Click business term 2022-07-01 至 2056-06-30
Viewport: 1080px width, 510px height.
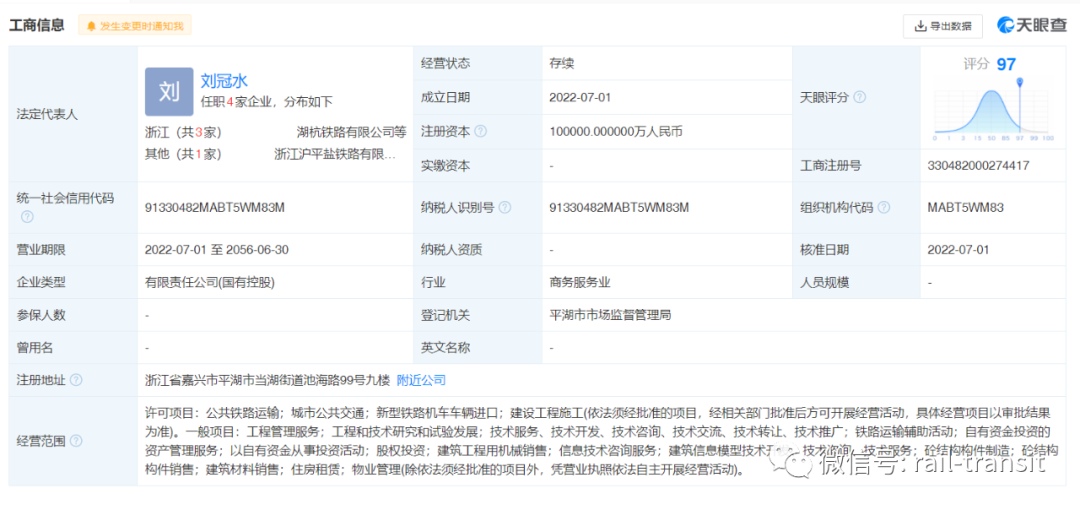click(x=216, y=249)
